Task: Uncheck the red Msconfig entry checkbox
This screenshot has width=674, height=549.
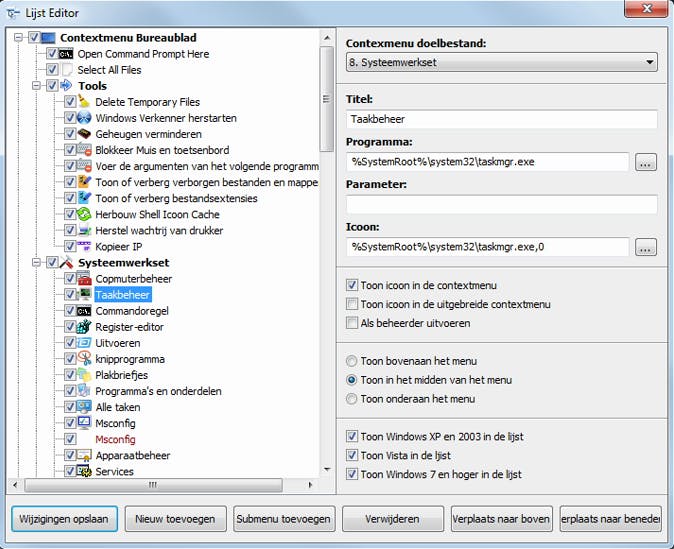Action: 70,439
